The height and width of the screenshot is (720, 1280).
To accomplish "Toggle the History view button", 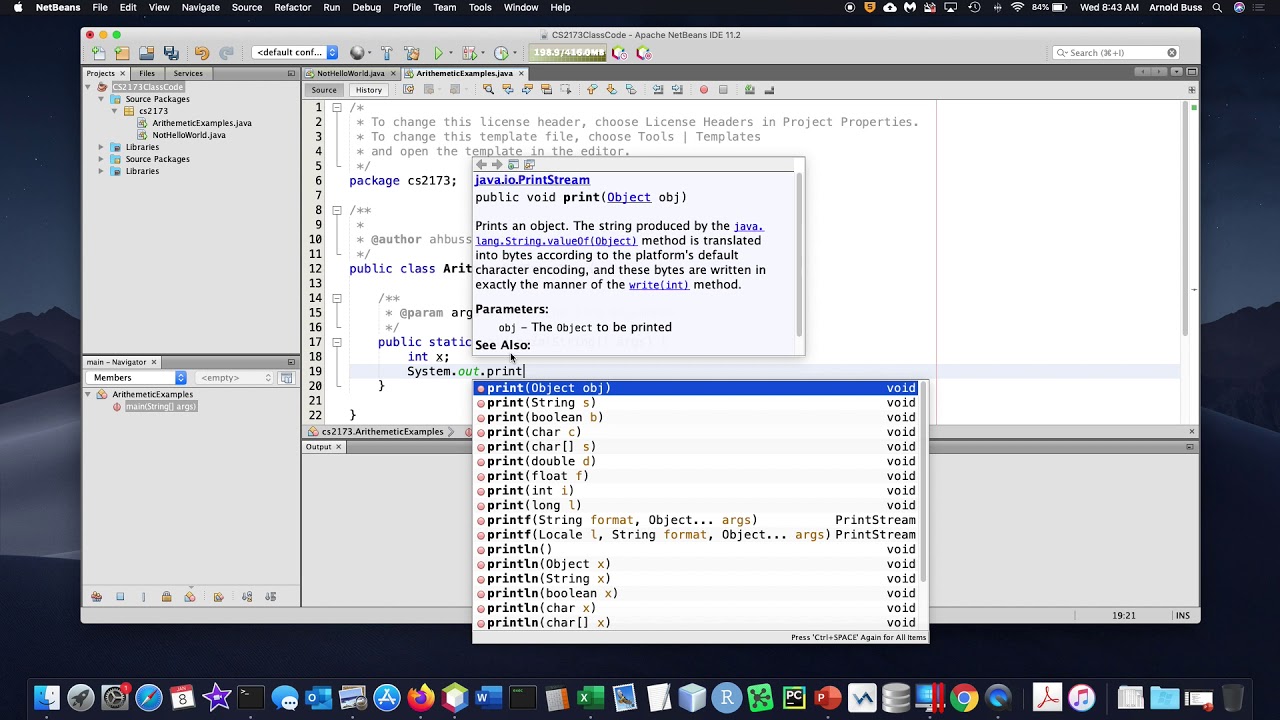I will click(x=368, y=90).
